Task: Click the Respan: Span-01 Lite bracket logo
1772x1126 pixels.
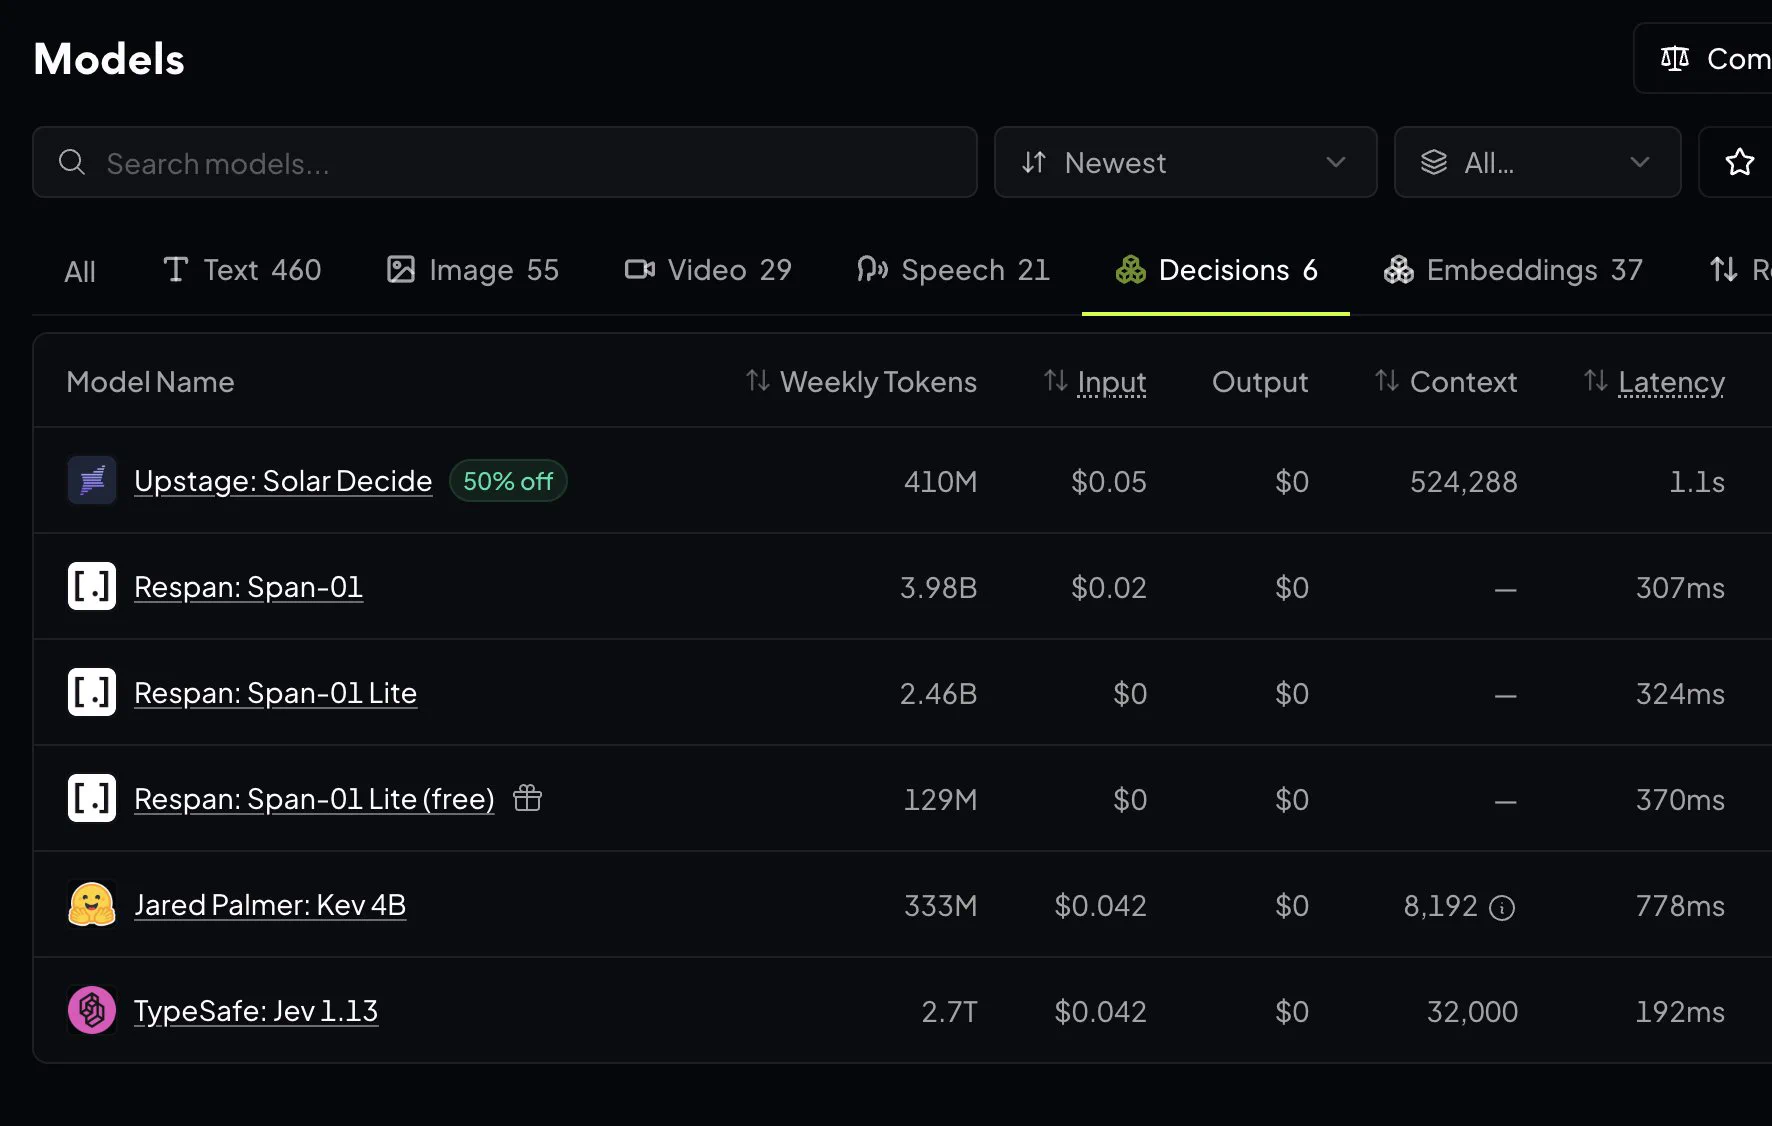Action: (92, 693)
